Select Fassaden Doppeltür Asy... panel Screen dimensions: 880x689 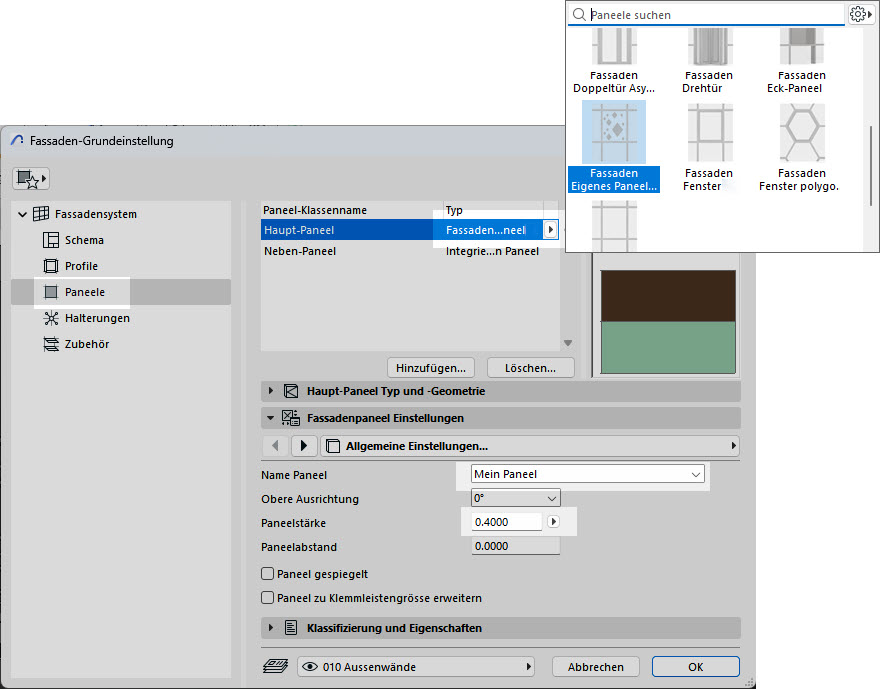pos(614,62)
